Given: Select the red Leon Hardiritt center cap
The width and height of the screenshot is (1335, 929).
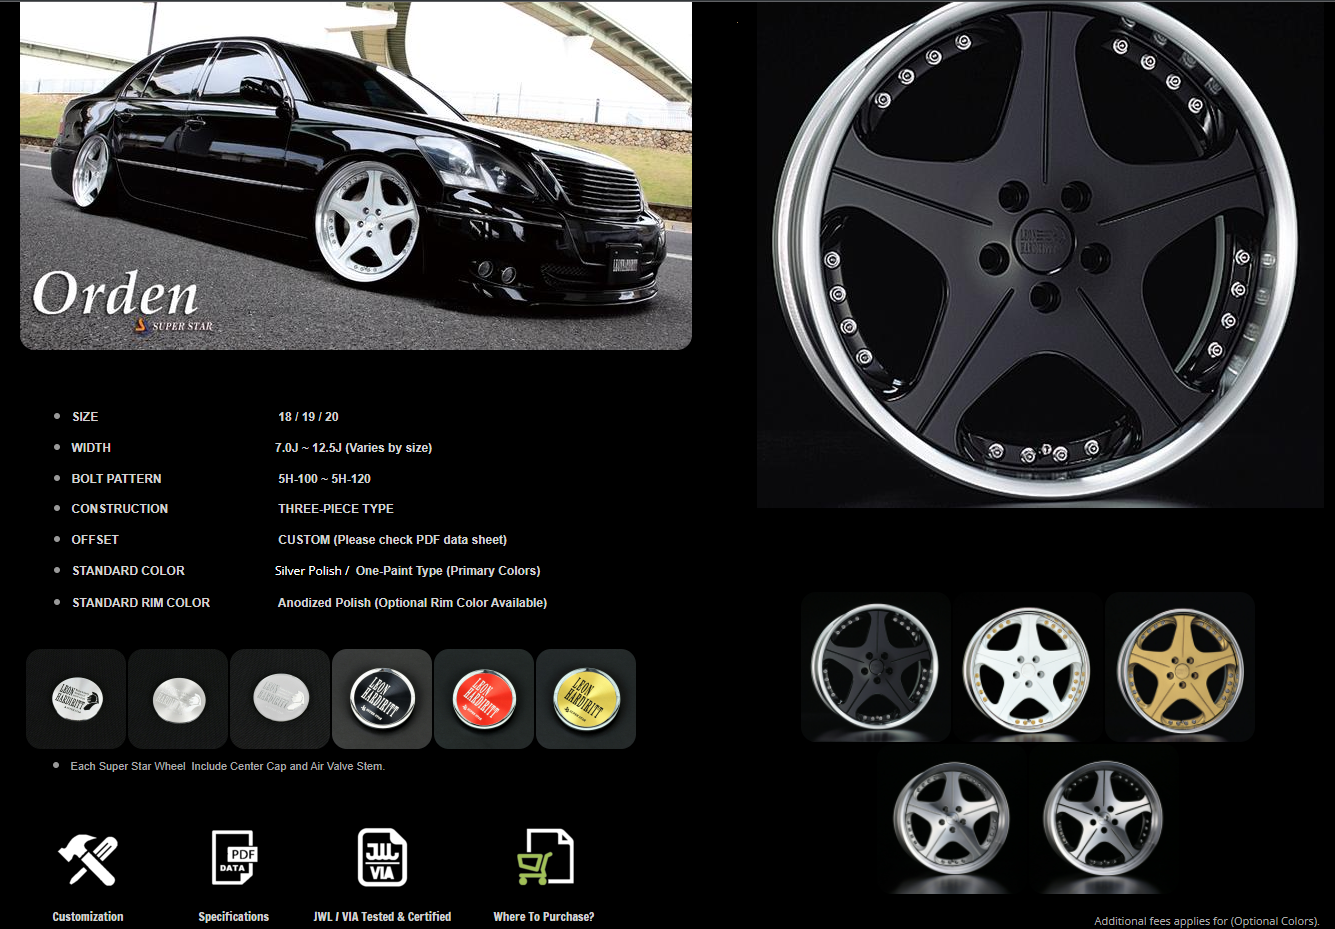Looking at the screenshot, I should pyautogui.click(x=484, y=699).
